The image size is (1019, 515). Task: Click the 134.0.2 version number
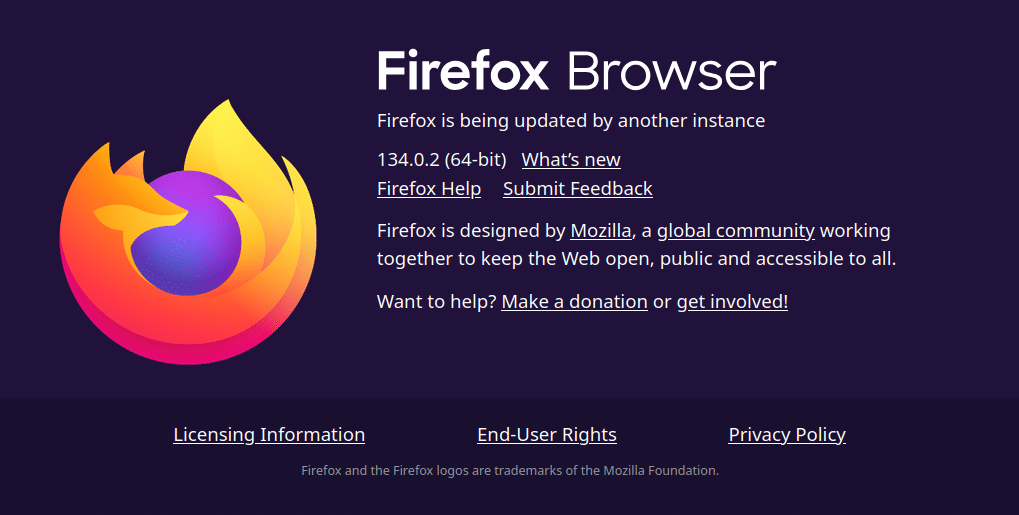(x=408, y=160)
